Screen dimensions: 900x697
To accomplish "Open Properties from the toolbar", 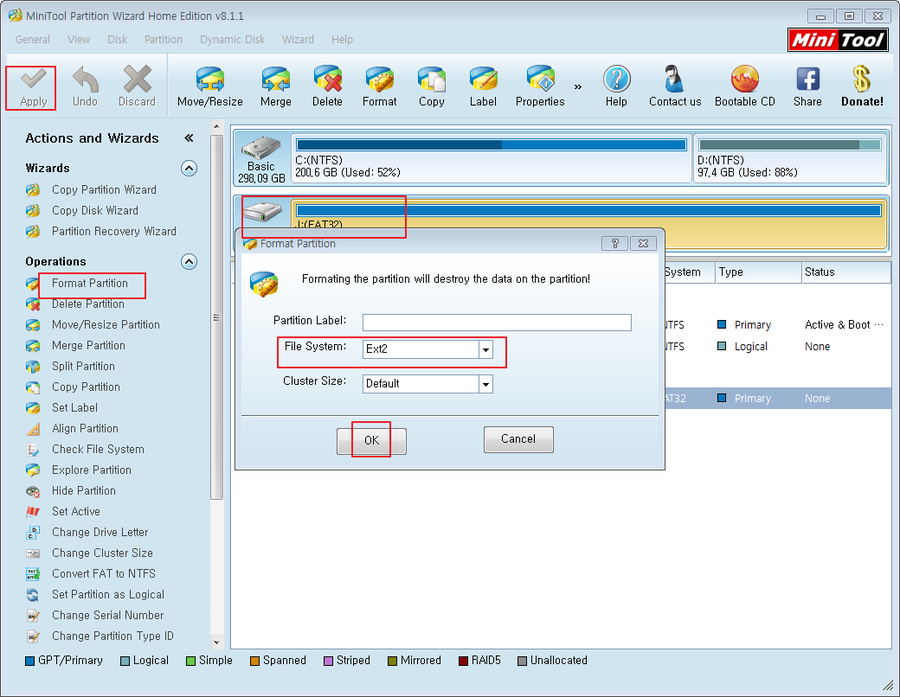I will click(540, 80).
